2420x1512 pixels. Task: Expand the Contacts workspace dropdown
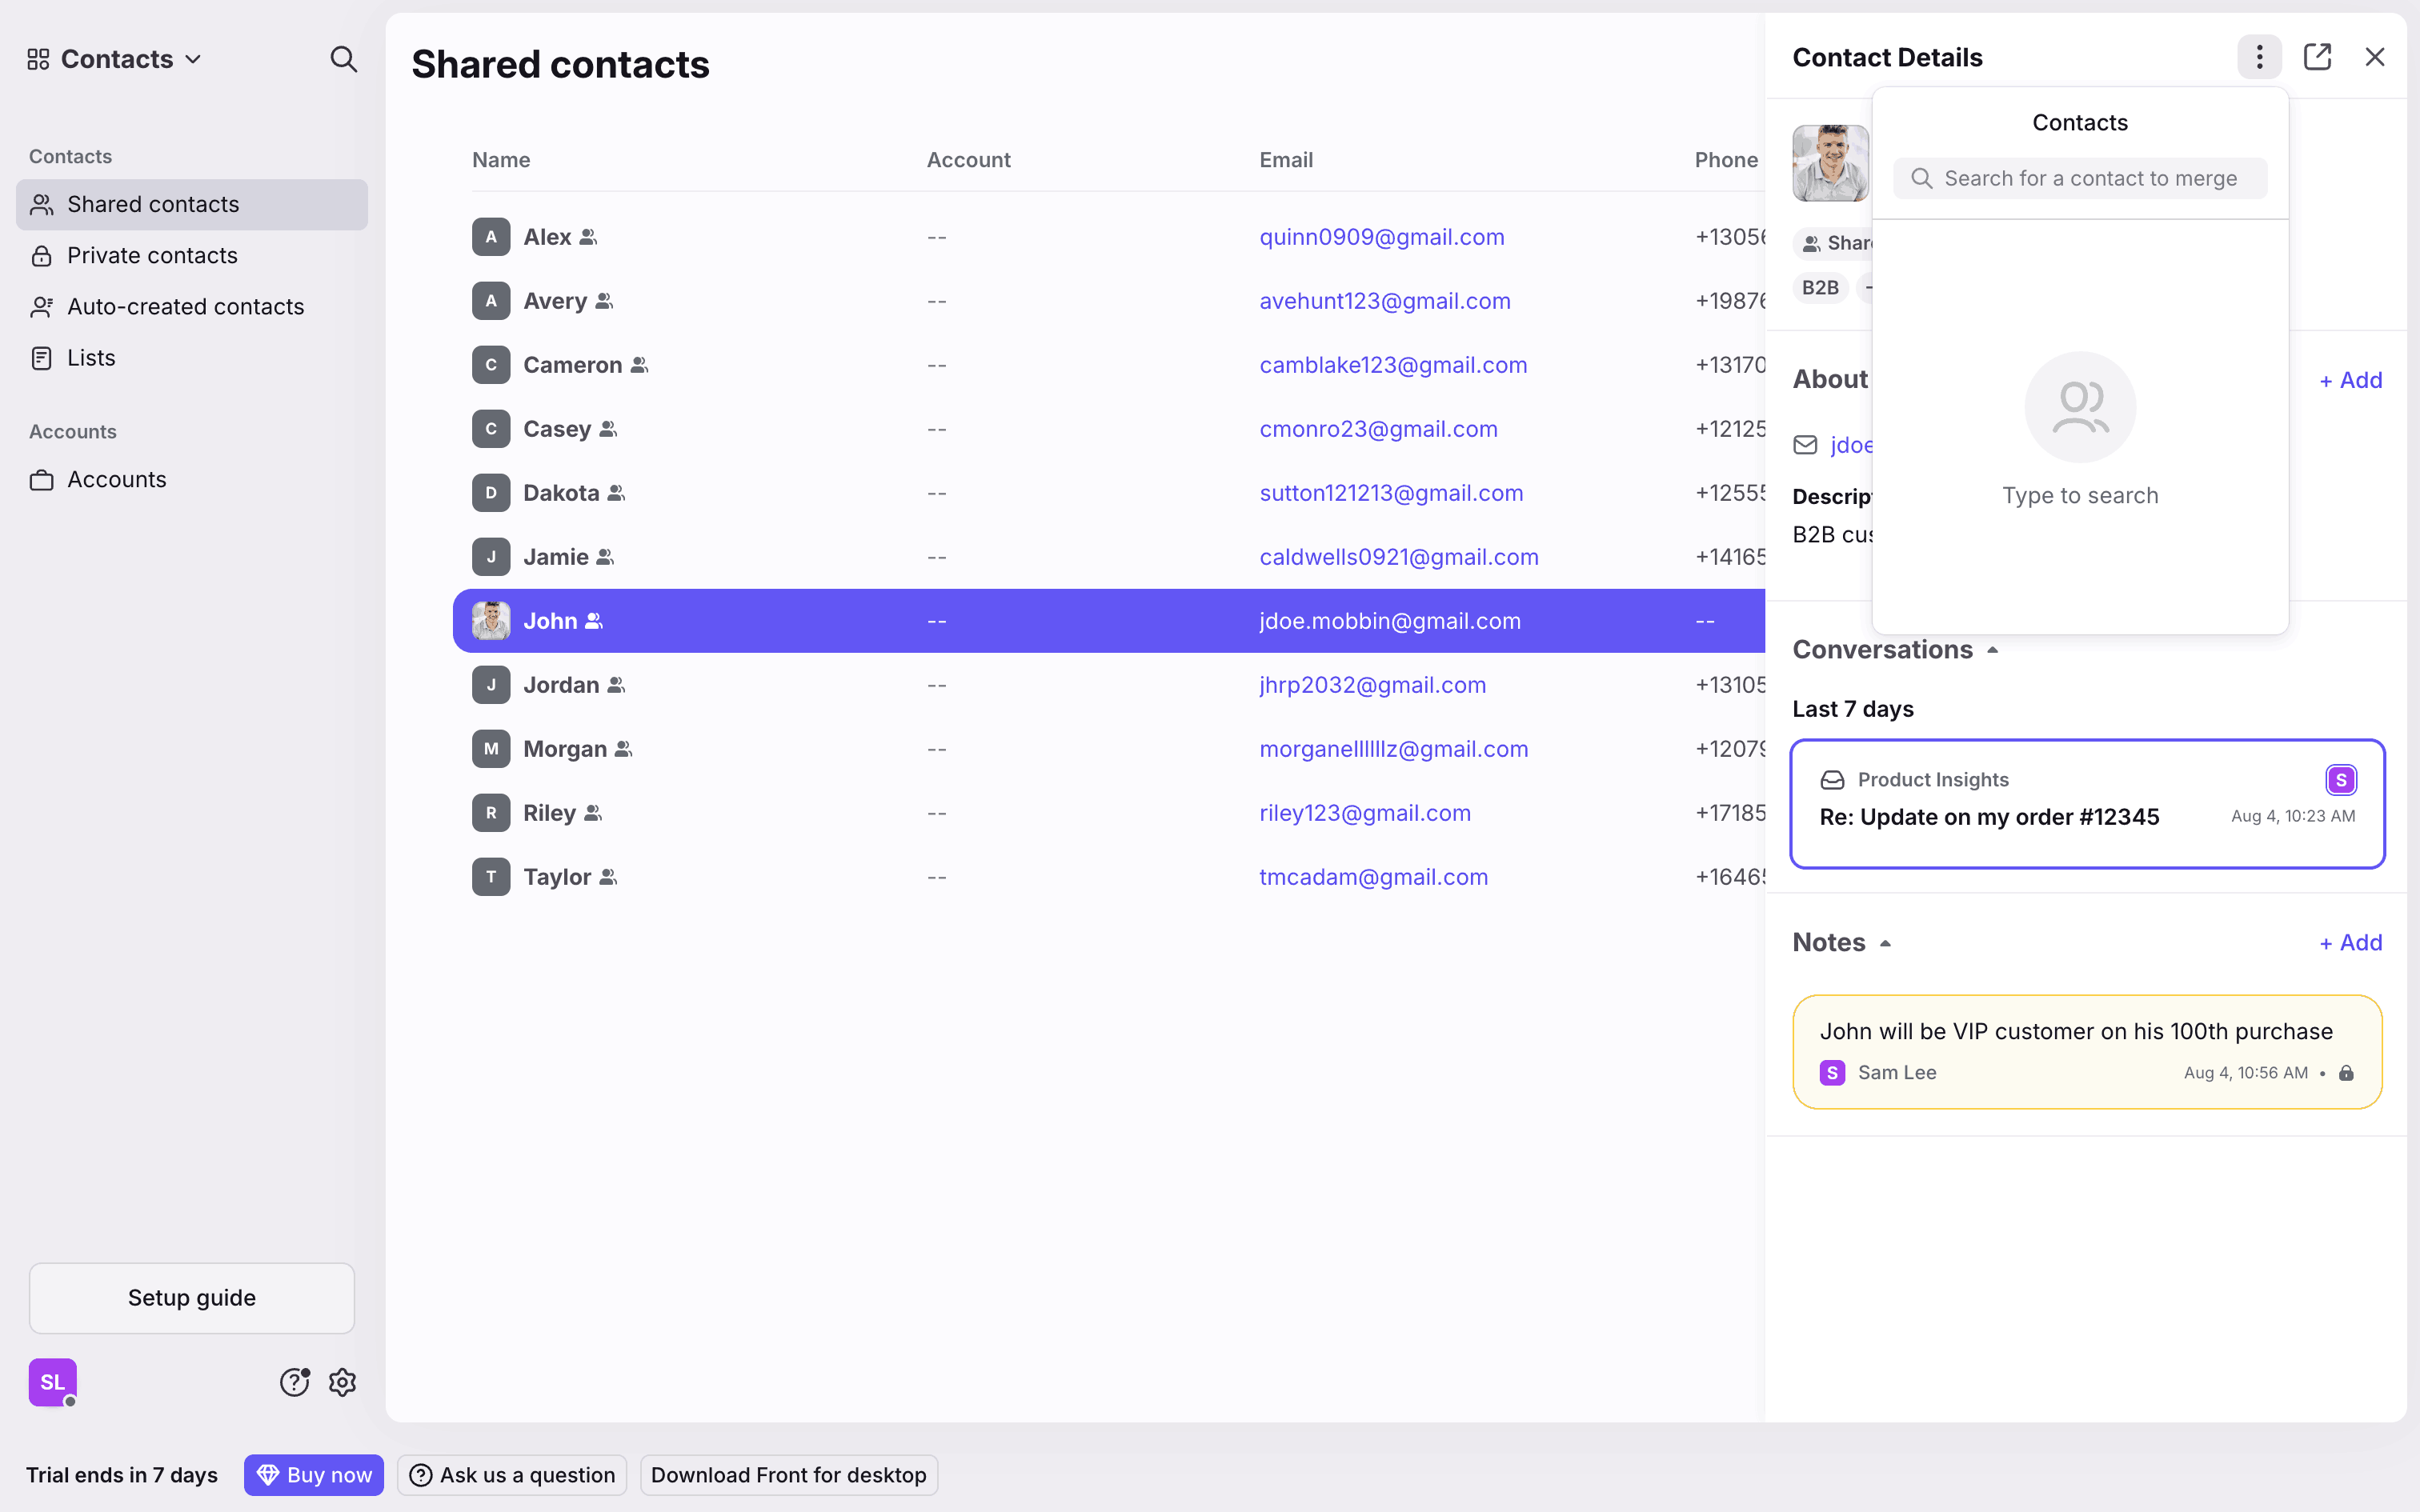tap(115, 59)
